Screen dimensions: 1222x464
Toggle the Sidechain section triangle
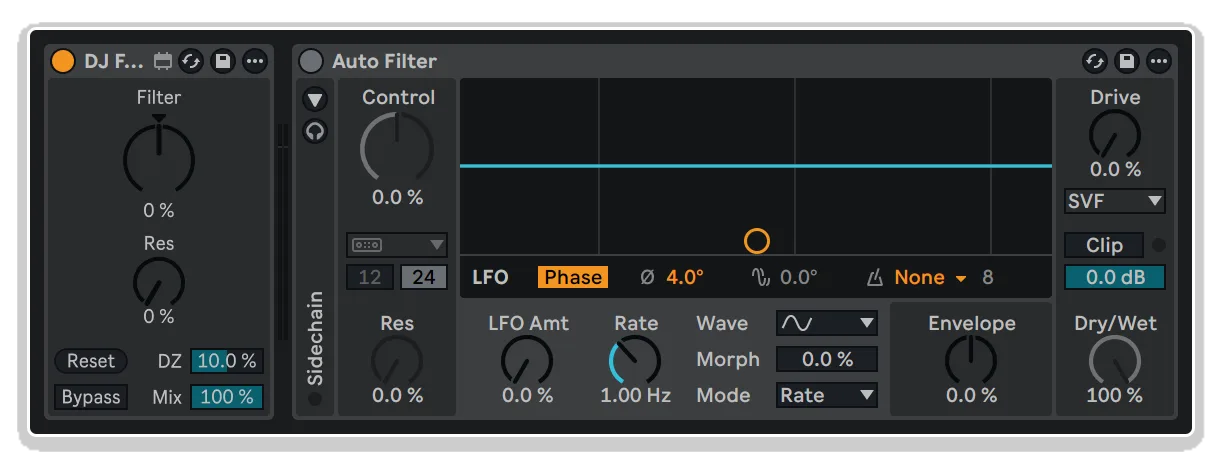coord(316,99)
